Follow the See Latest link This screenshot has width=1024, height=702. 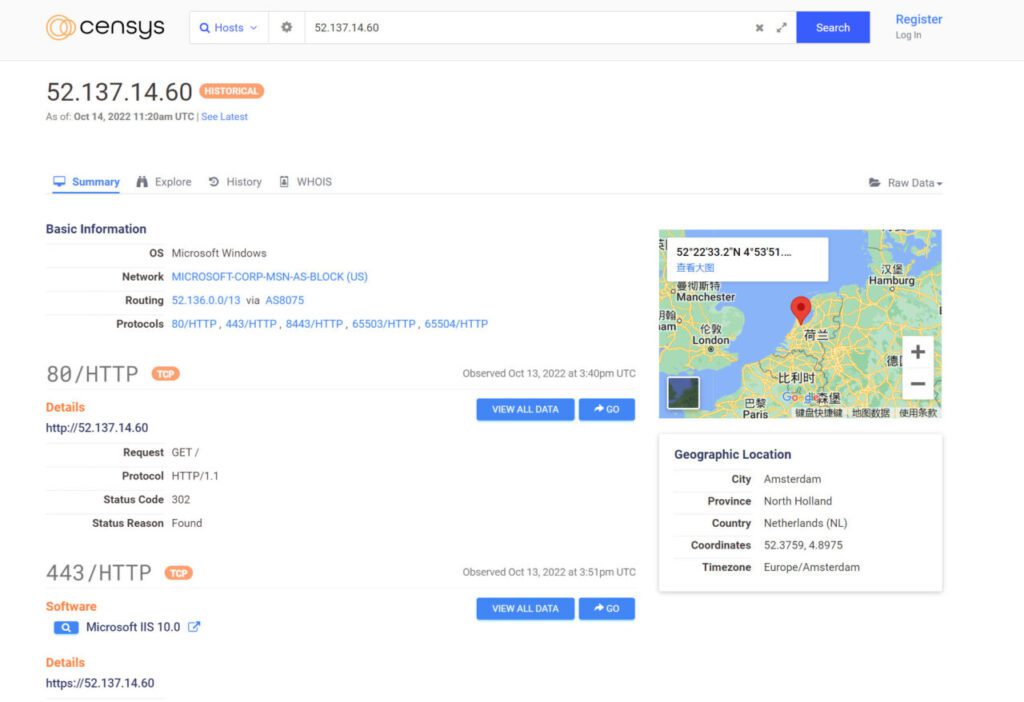pos(224,117)
